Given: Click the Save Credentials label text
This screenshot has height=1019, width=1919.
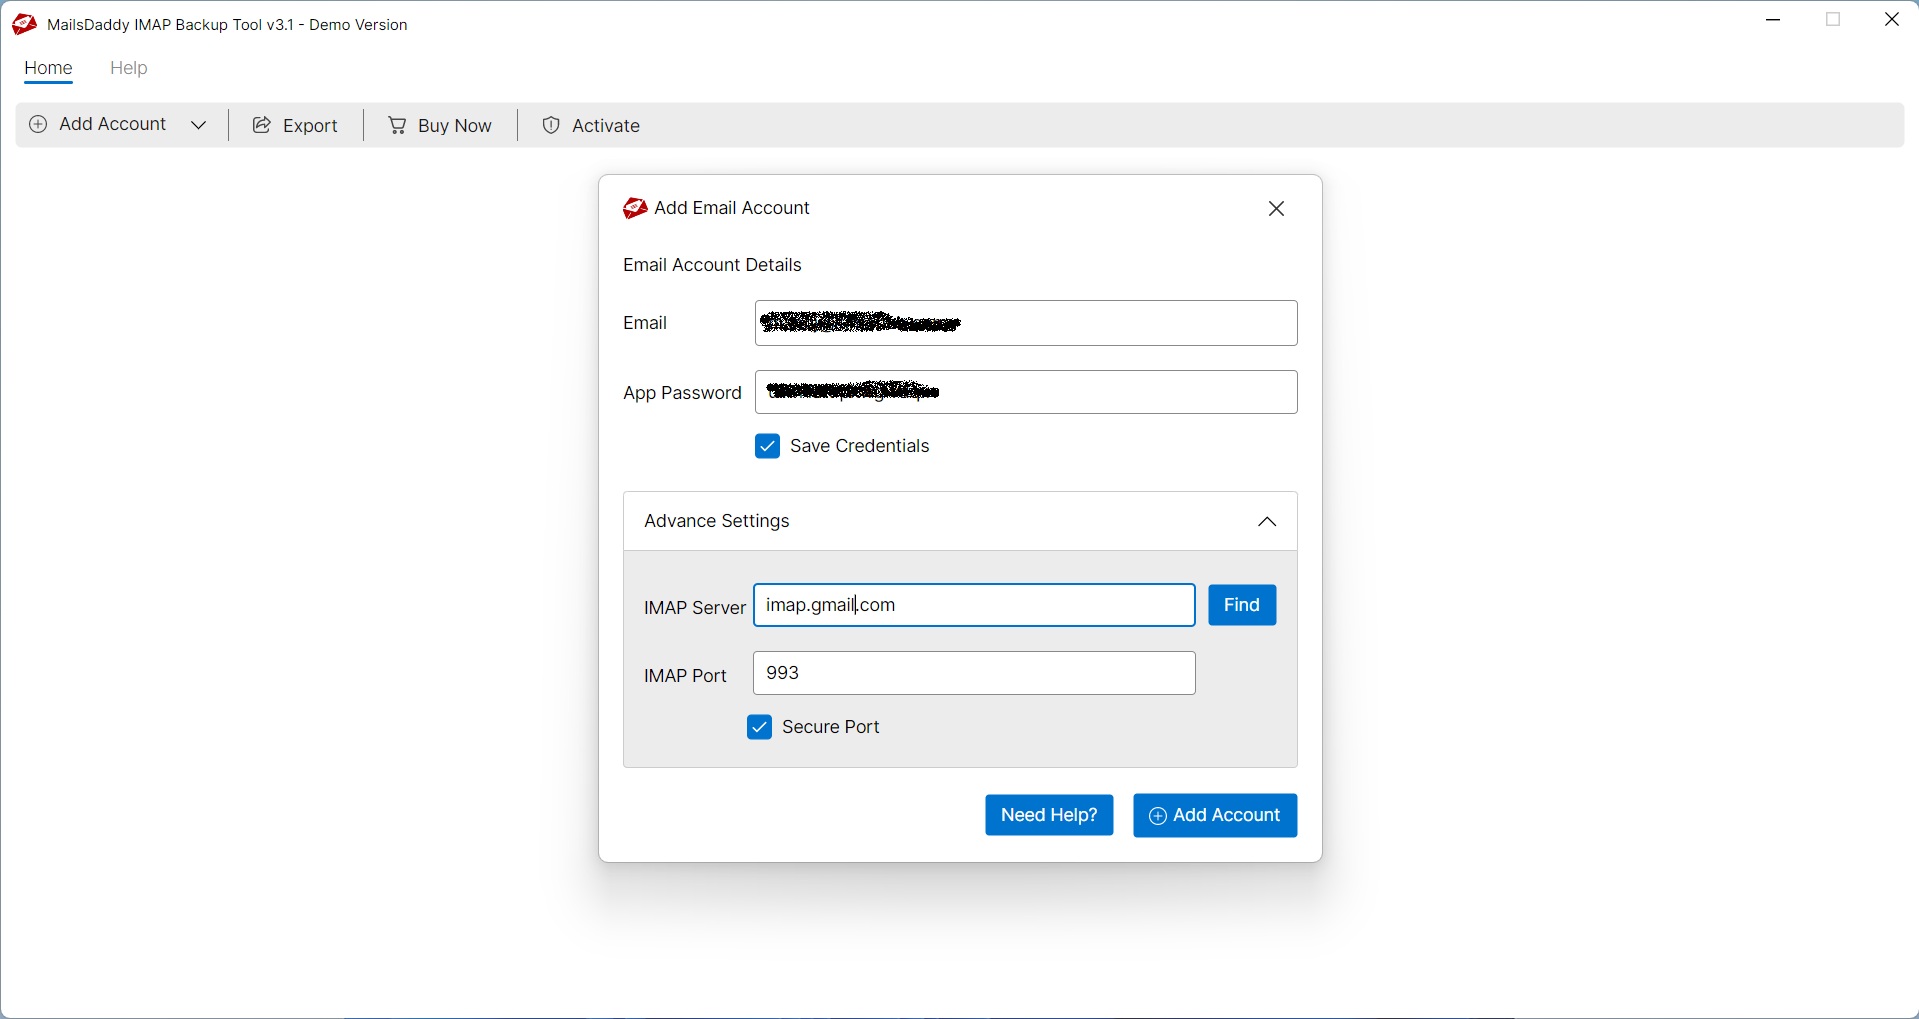Looking at the screenshot, I should coord(860,446).
